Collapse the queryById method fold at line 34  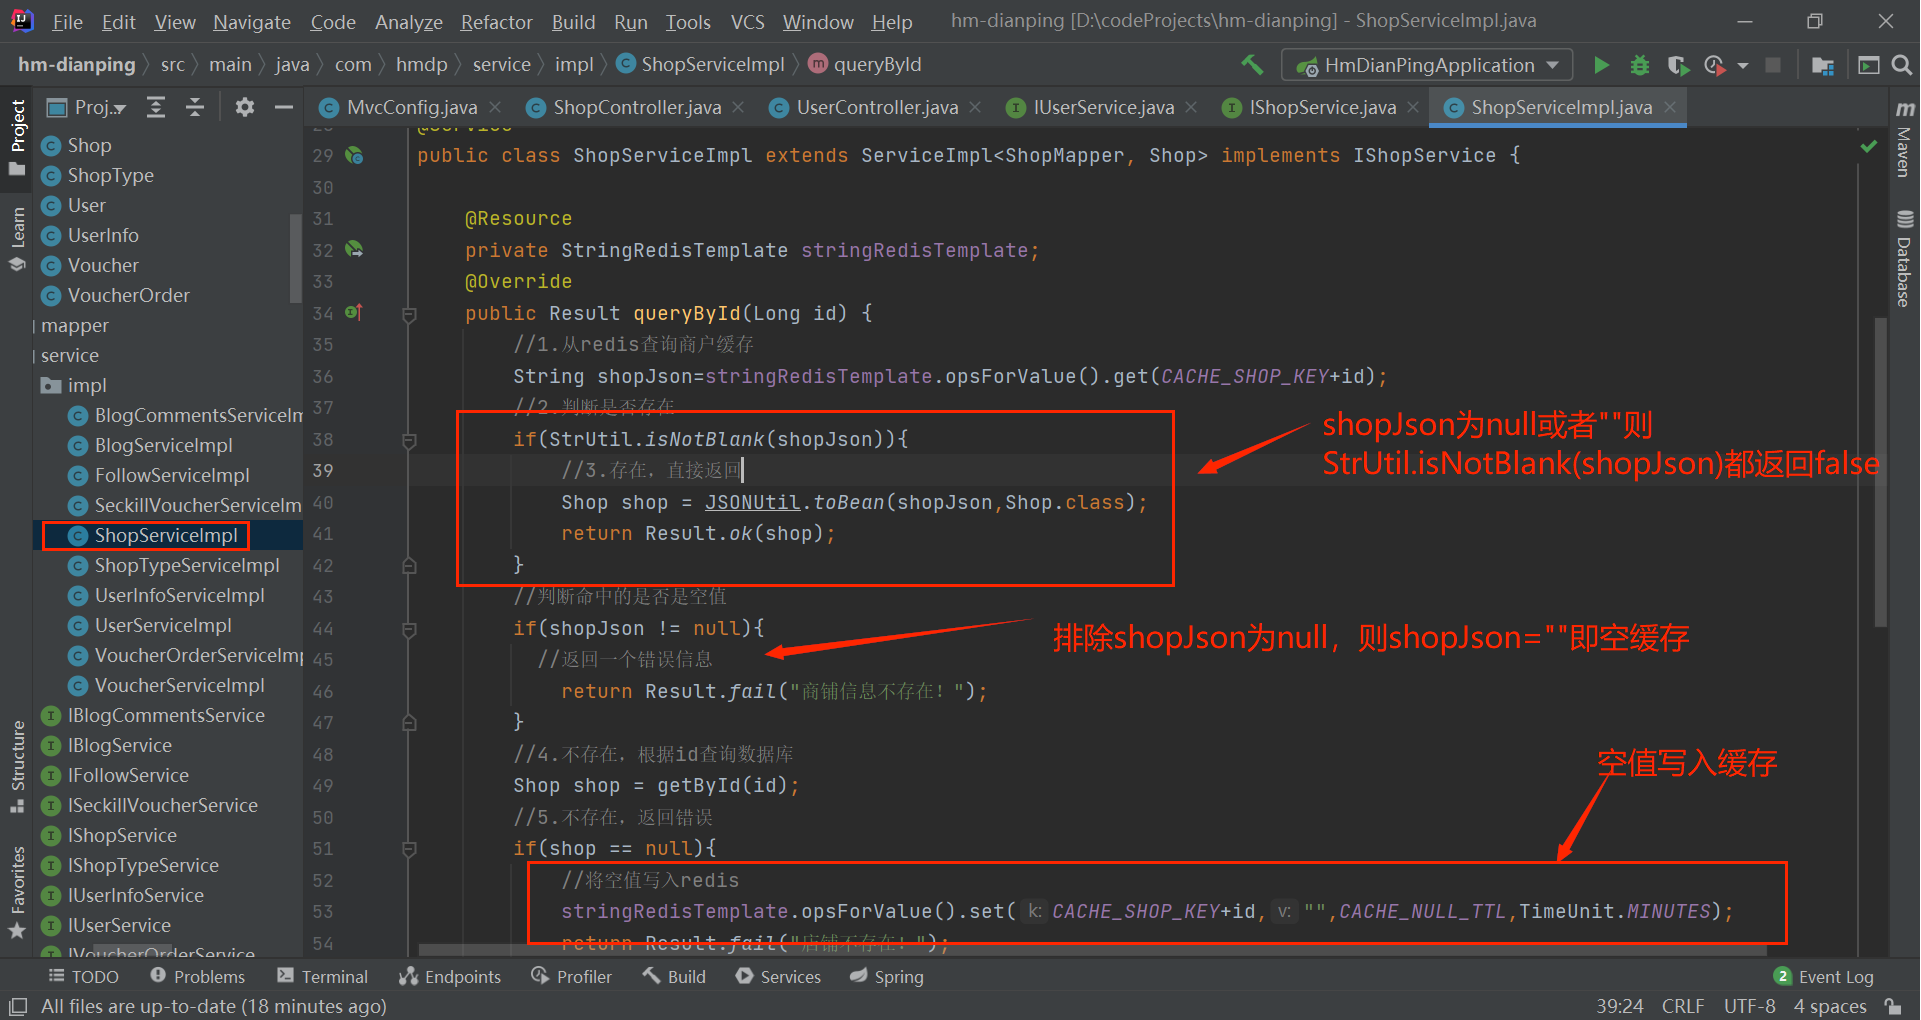click(x=409, y=315)
